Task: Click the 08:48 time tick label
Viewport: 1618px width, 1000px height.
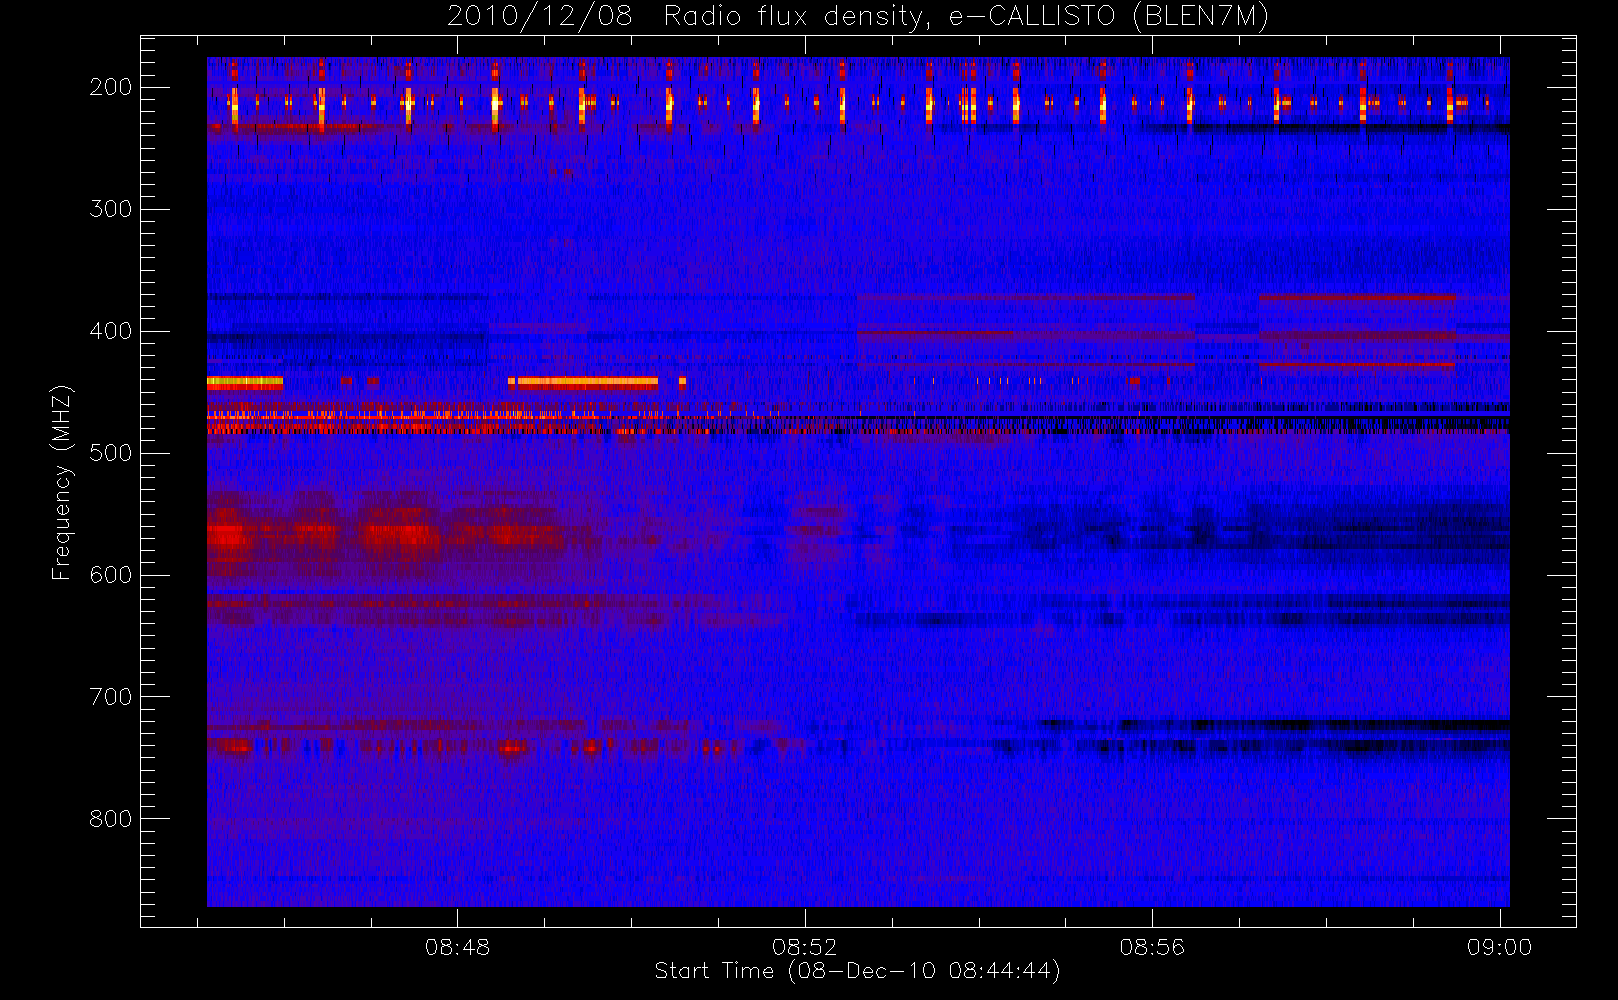Action: tap(457, 947)
